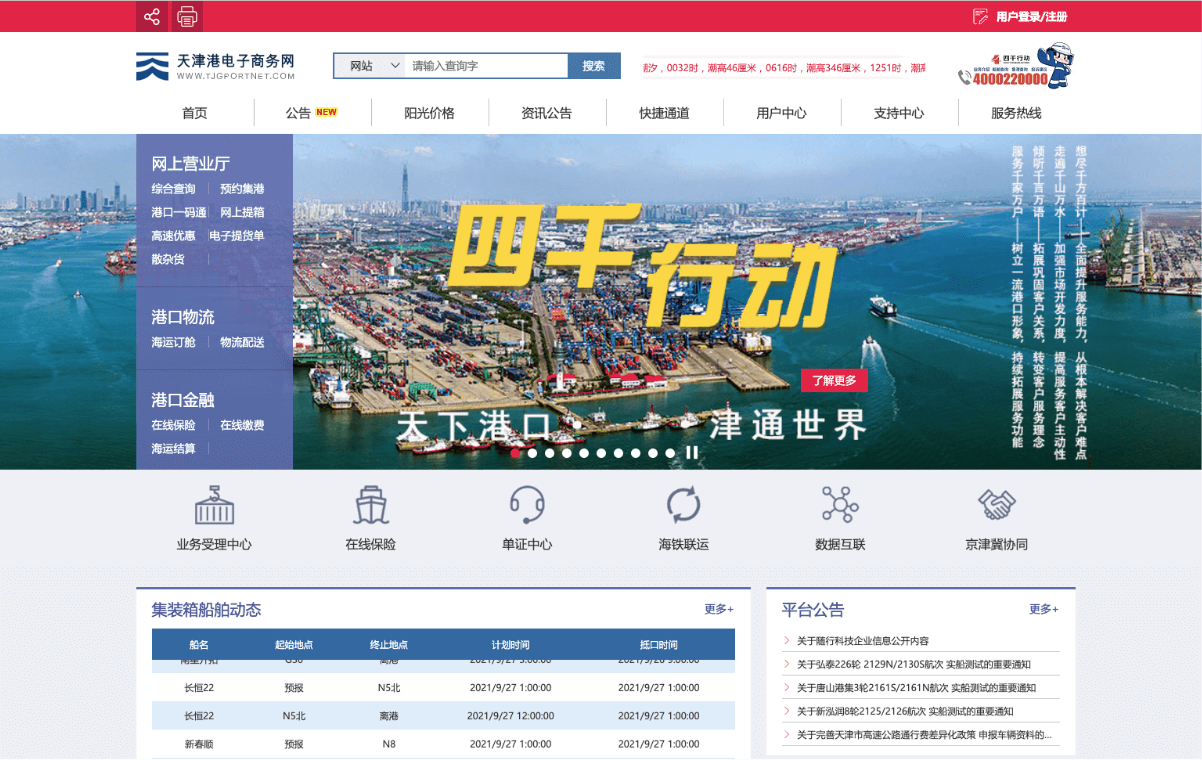Click the 用户登录/注册 link
Screen dimensions: 1202x760
[1030, 17]
